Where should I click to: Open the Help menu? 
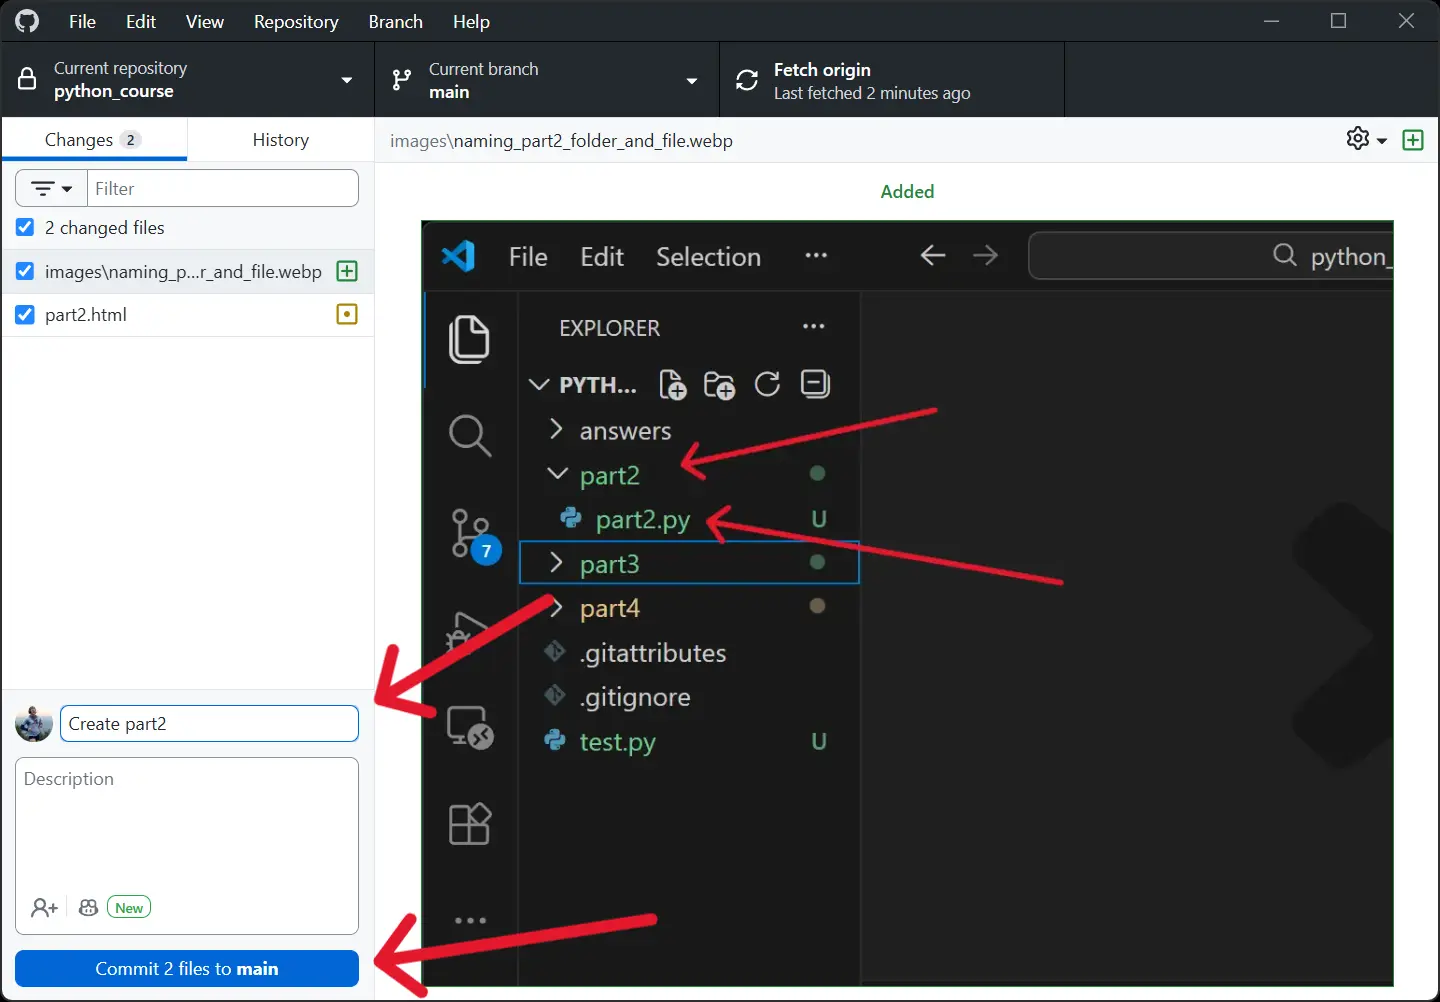[x=471, y=21]
